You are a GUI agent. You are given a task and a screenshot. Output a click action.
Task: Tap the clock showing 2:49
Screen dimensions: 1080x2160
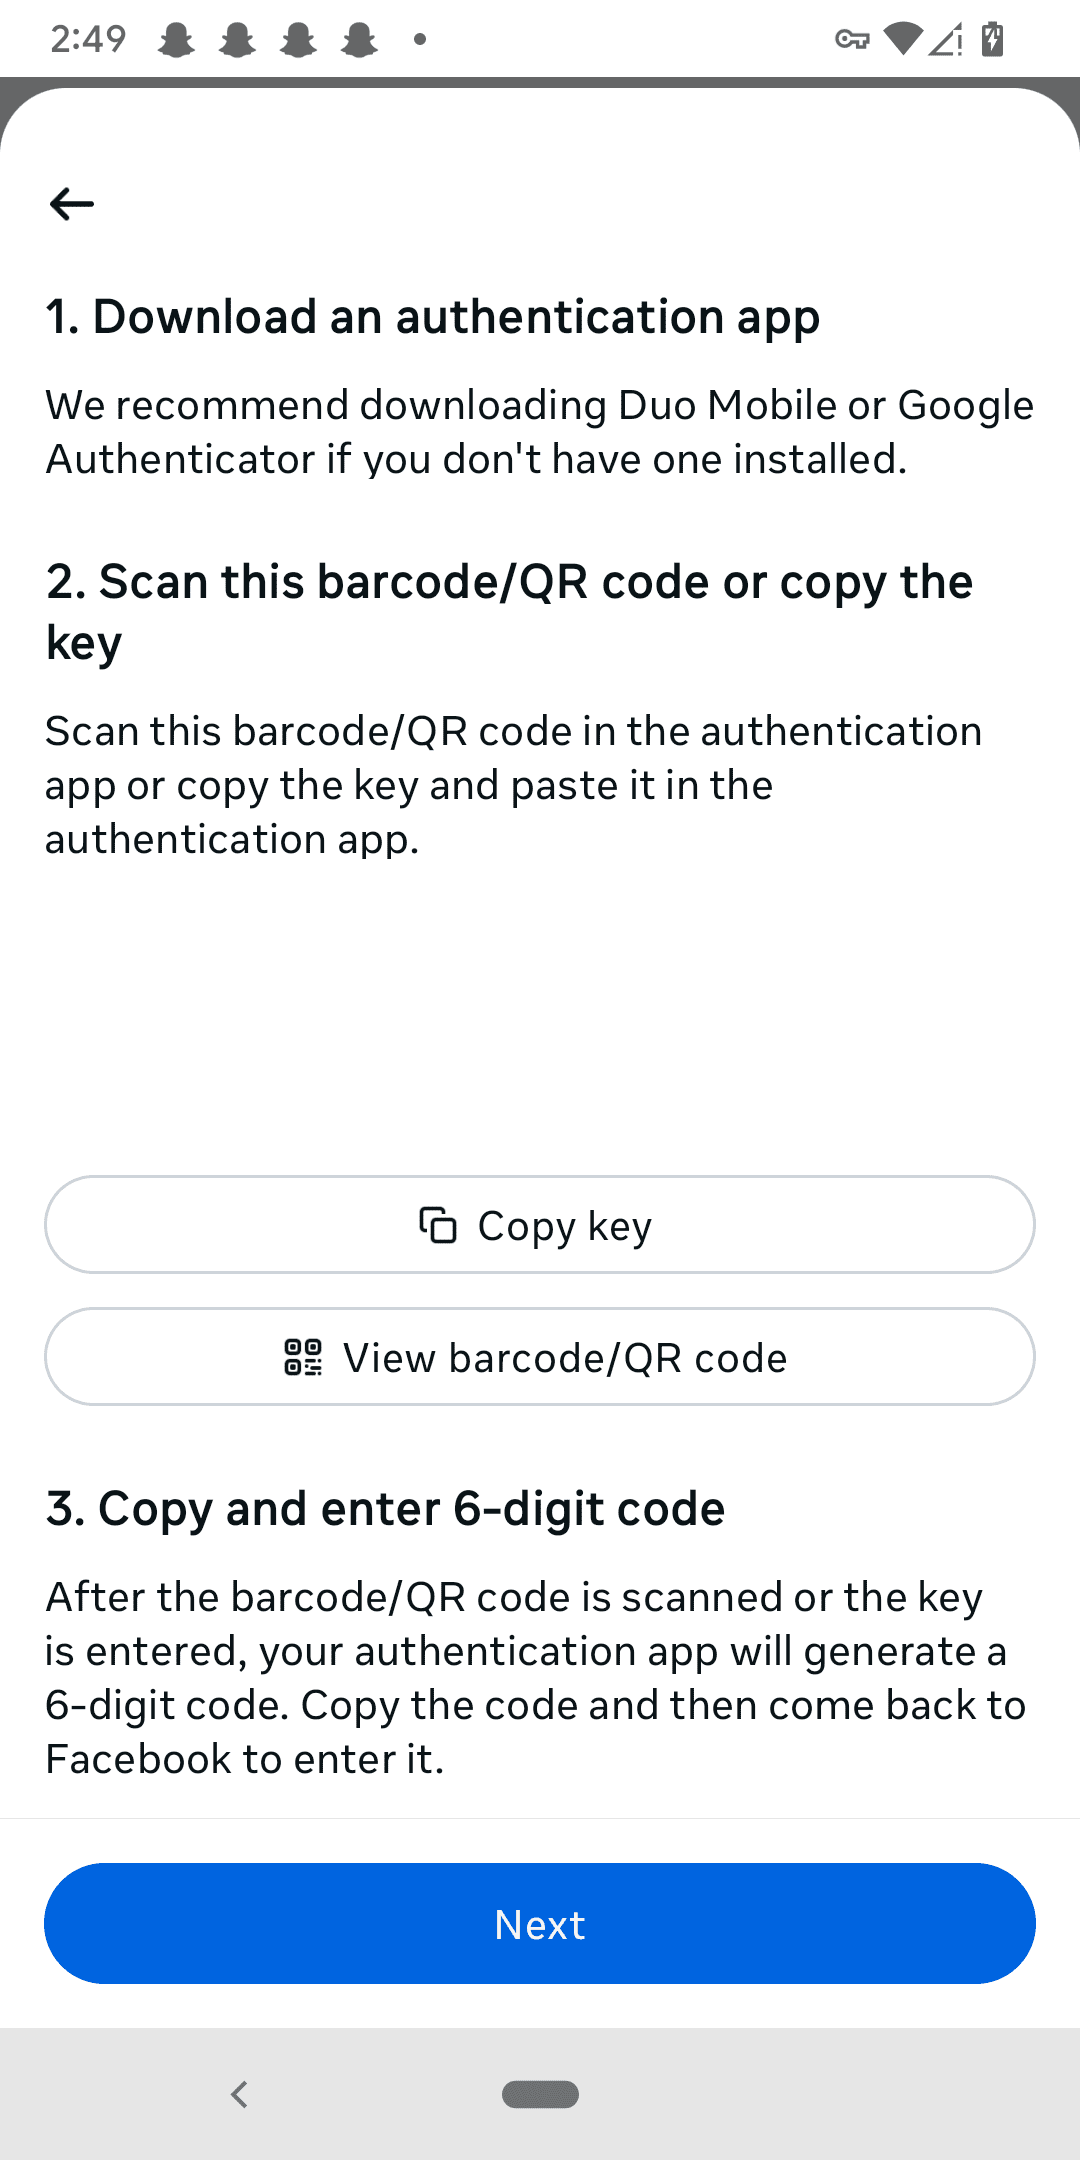pyautogui.click(x=88, y=38)
